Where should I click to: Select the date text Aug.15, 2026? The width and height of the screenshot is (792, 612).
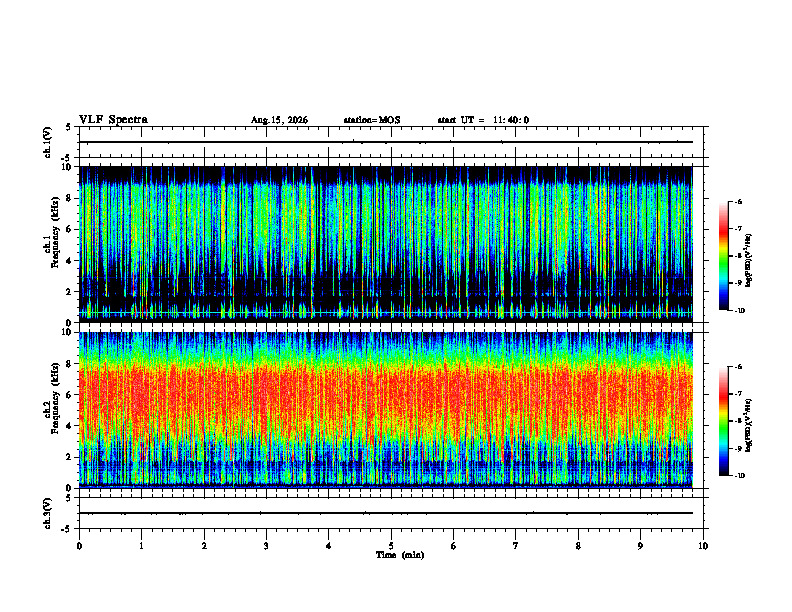(x=279, y=120)
